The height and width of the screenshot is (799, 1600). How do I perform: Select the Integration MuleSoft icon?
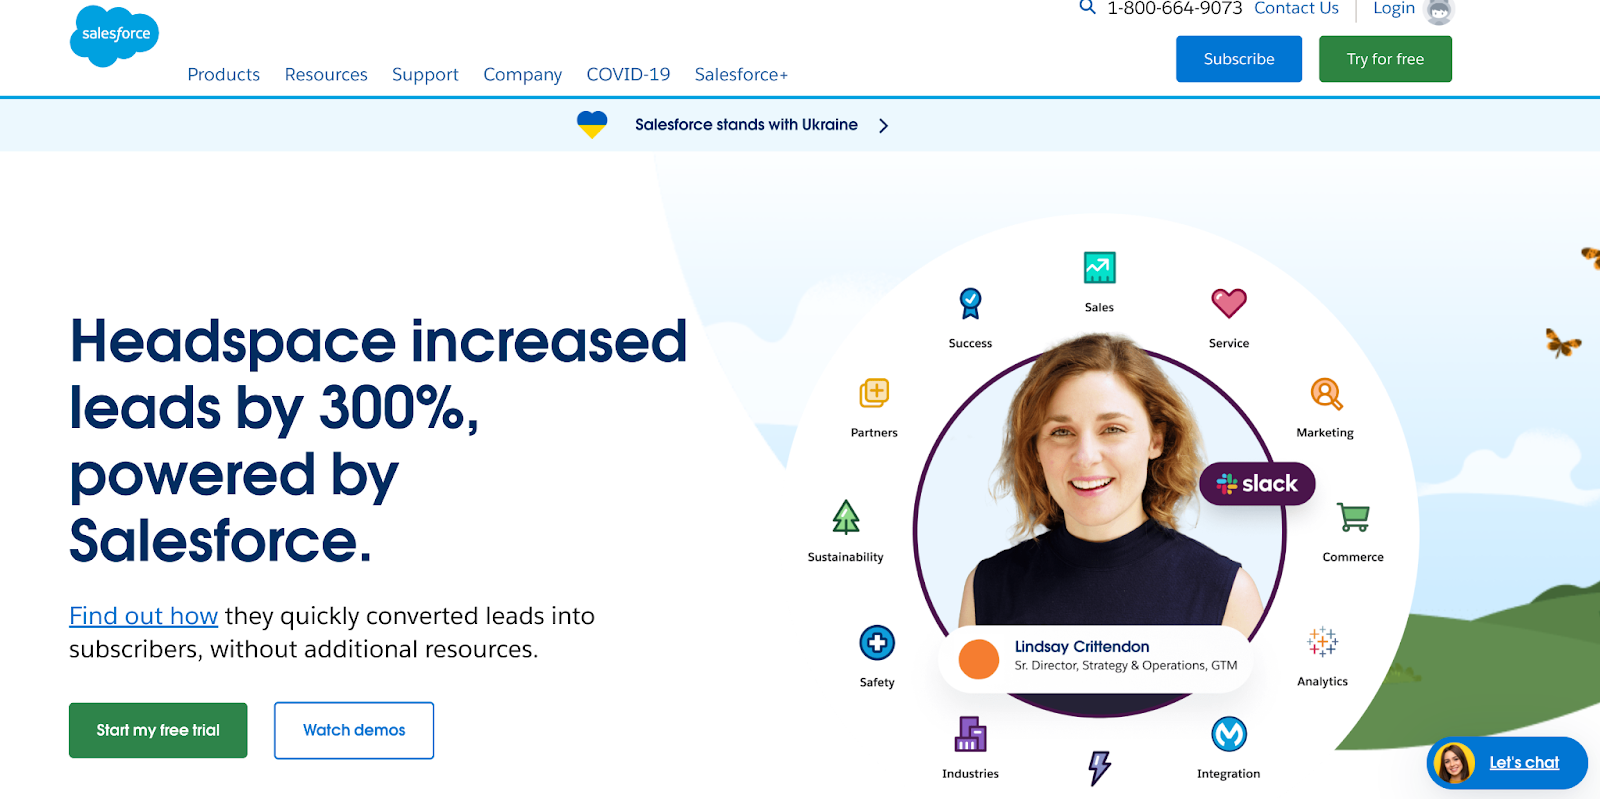pos(1229,734)
